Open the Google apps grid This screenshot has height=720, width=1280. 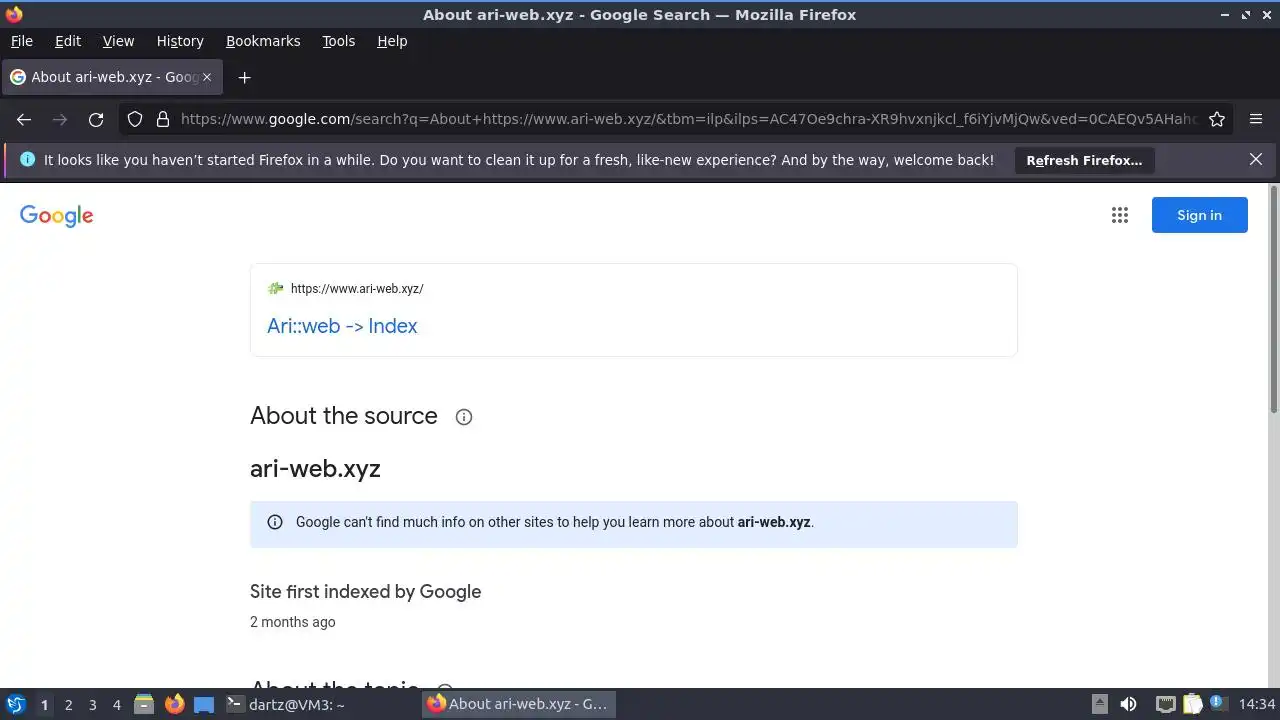click(x=1120, y=215)
